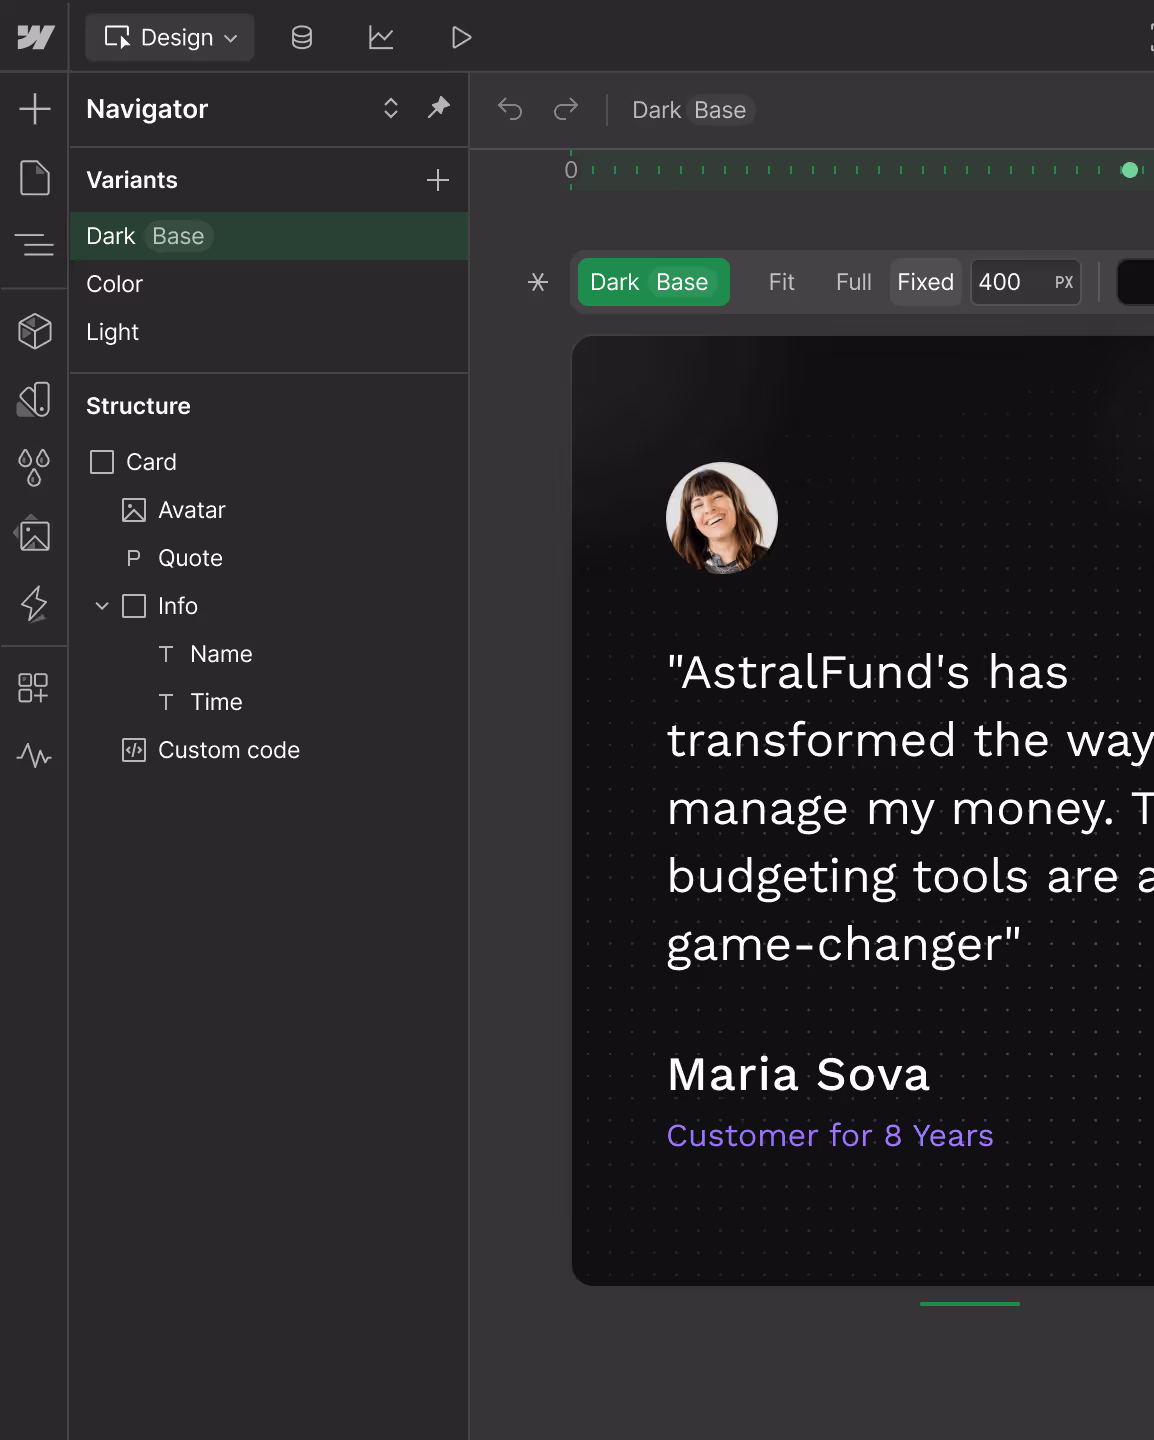The width and height of the screenshot is (1154, 1440).
Task: Click the Variants section heading
Action: 132,180
